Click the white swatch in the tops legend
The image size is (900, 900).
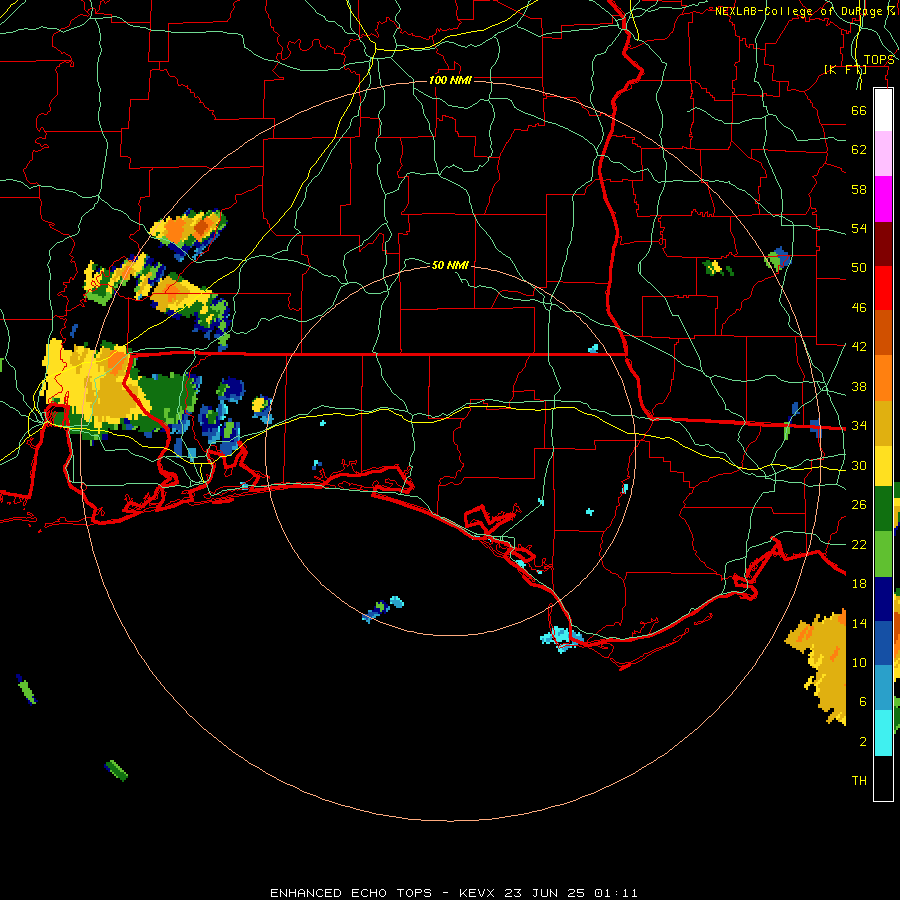[x=883, y=110]
